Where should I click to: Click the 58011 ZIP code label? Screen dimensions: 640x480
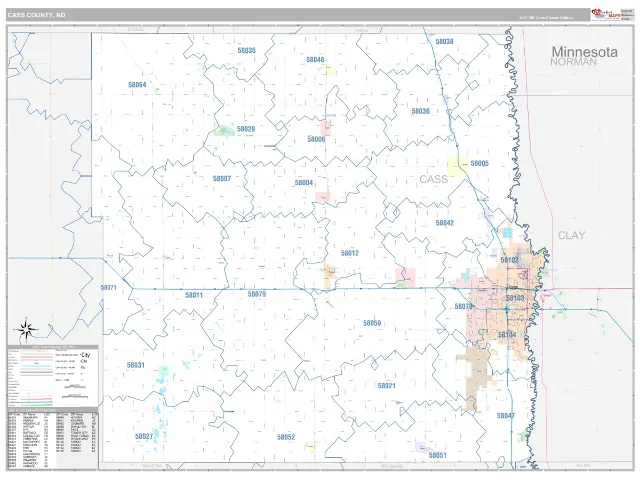coord(194,295)
